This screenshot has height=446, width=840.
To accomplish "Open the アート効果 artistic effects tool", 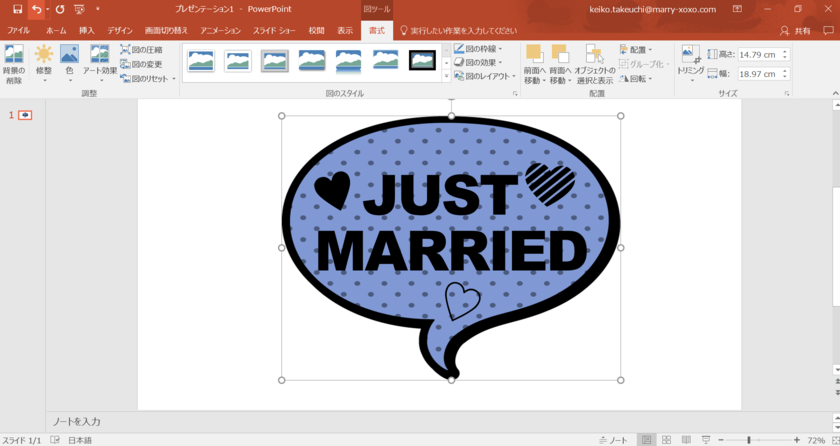I will [99, 60].
